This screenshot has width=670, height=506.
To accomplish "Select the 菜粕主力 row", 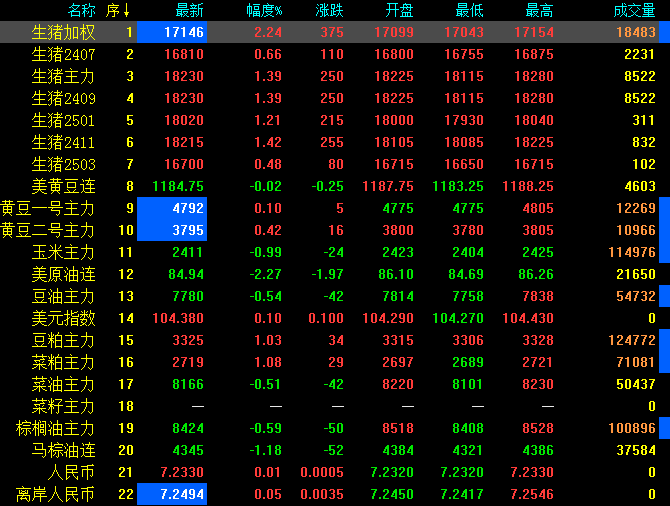I will 335,362.
